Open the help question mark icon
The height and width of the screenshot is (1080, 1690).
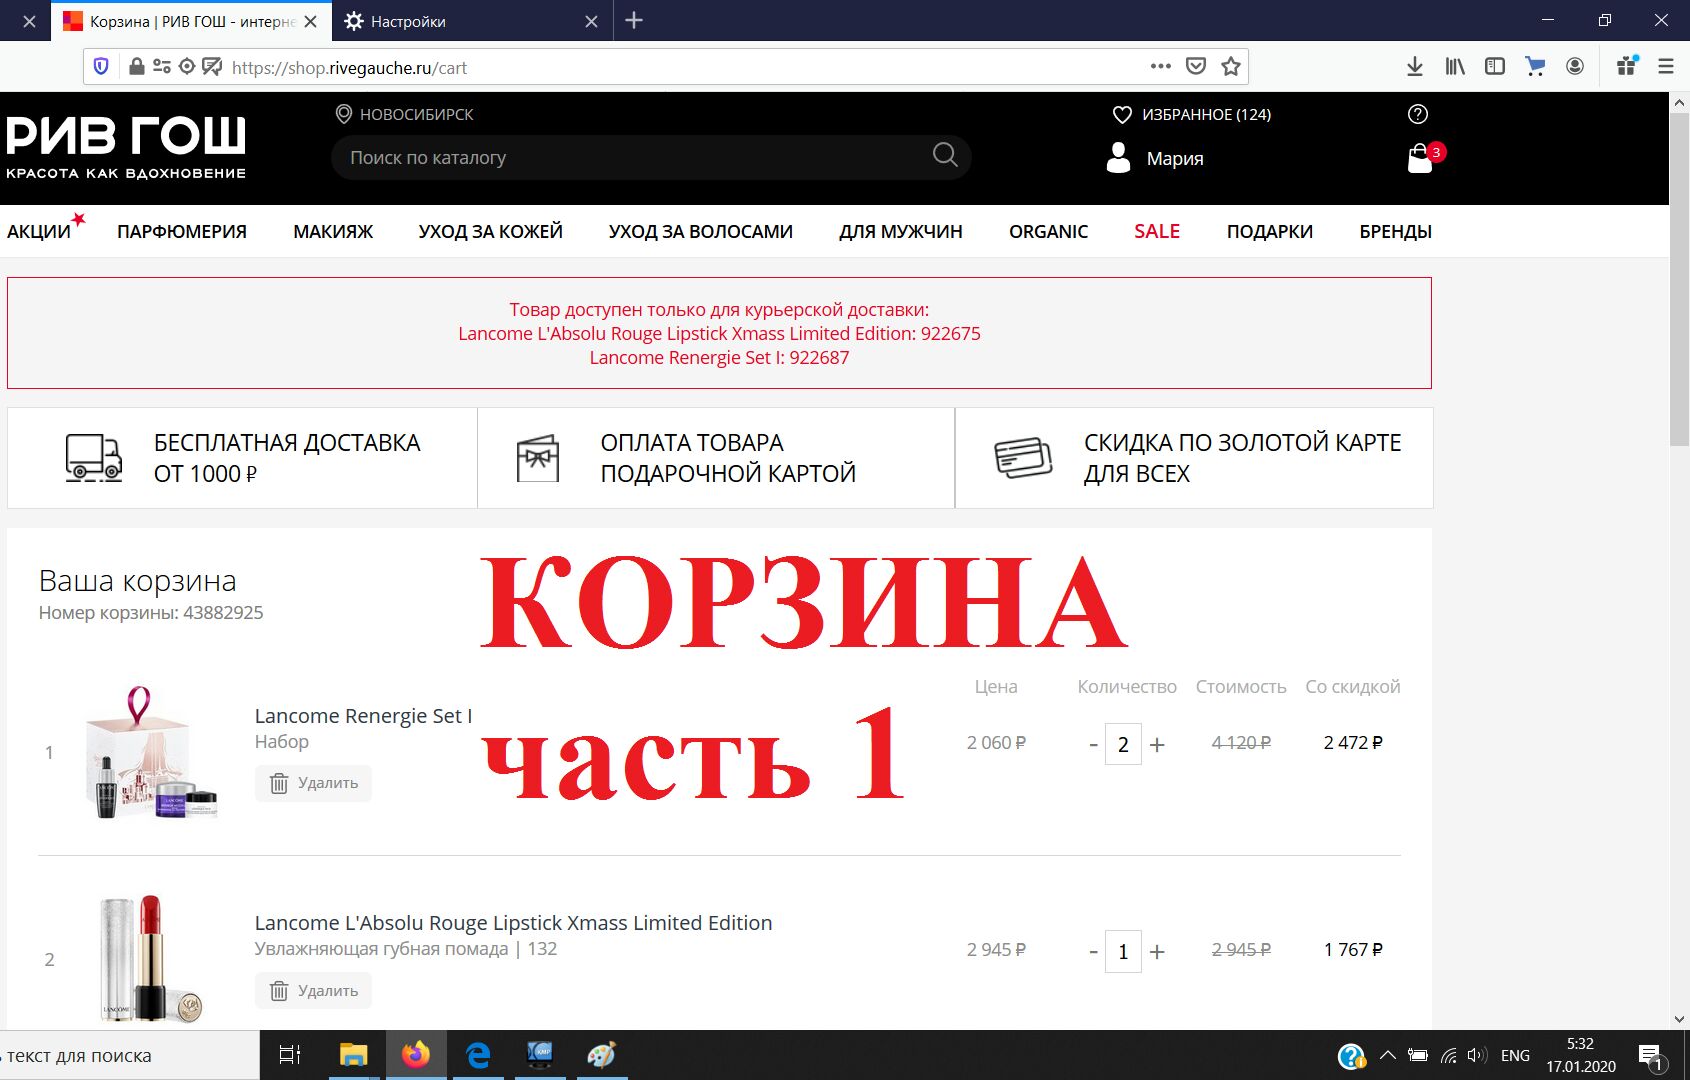[1417, 114]
